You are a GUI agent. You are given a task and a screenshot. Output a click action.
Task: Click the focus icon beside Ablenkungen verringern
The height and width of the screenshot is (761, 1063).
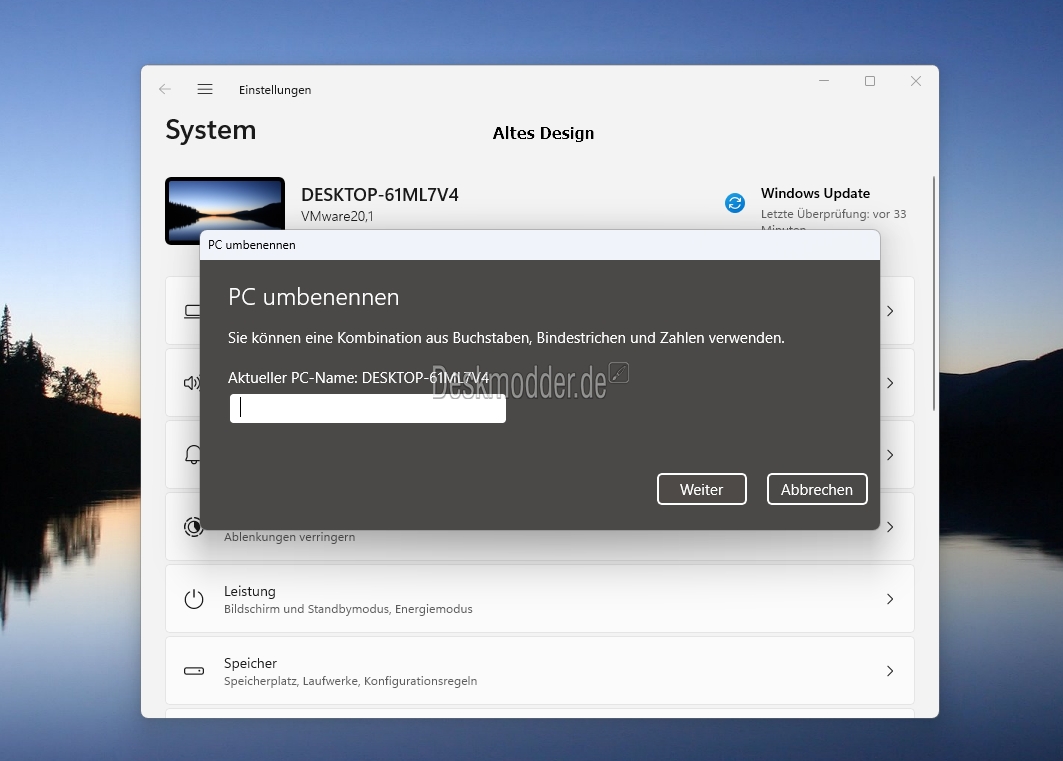pyautogui.click(x=193, y=527)
